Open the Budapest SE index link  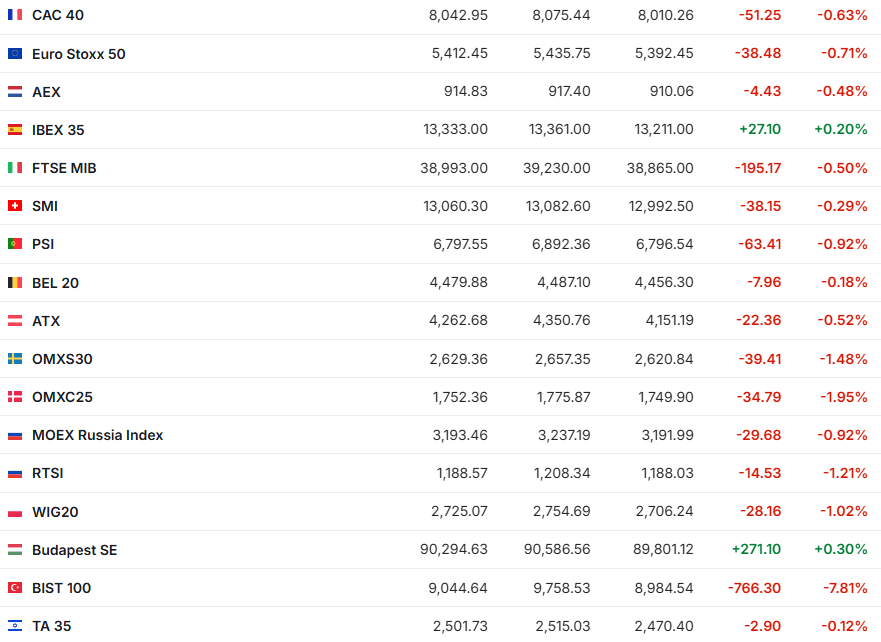pyautogui.click(x=74, y=550)
